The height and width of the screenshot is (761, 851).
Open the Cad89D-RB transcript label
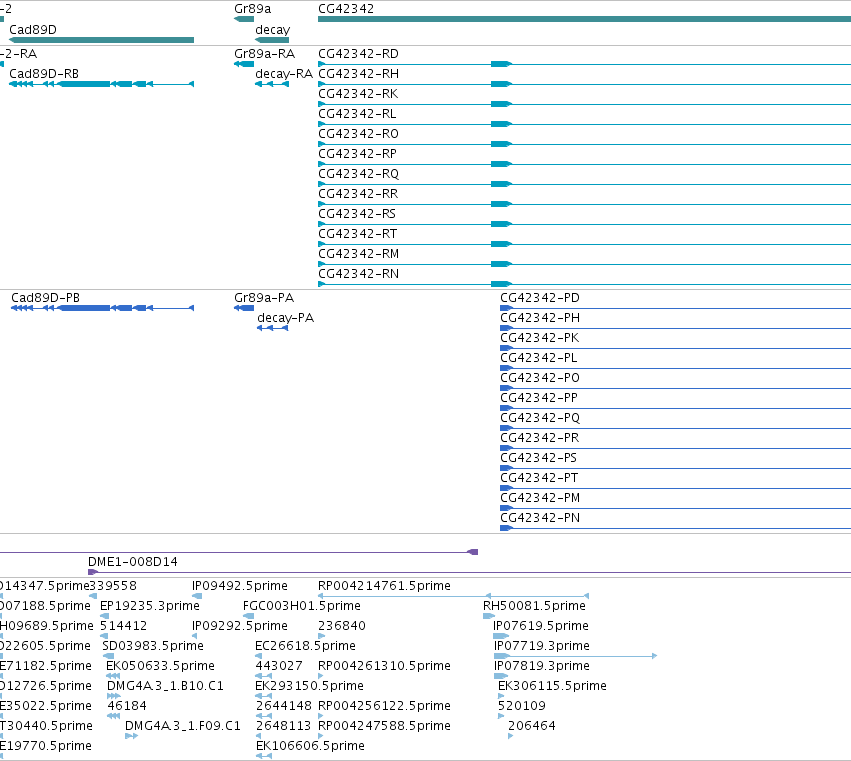click(x=44, y=74)
